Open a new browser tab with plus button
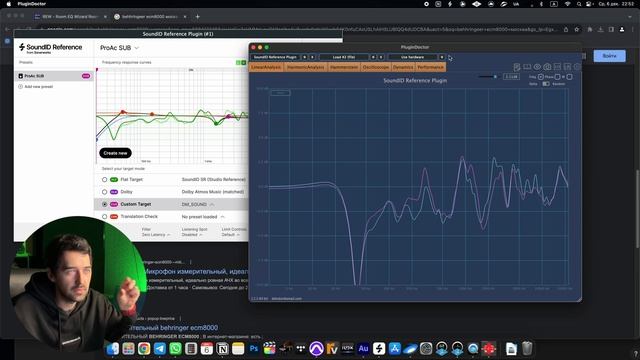The width and height of the screenshot is (640, 360). click(x=198, y=17)
